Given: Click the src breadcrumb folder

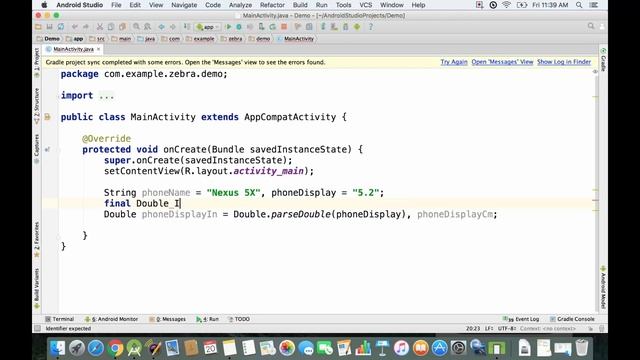Looking at the screenshot, I should pyautogui.click(x=97, y=39).
